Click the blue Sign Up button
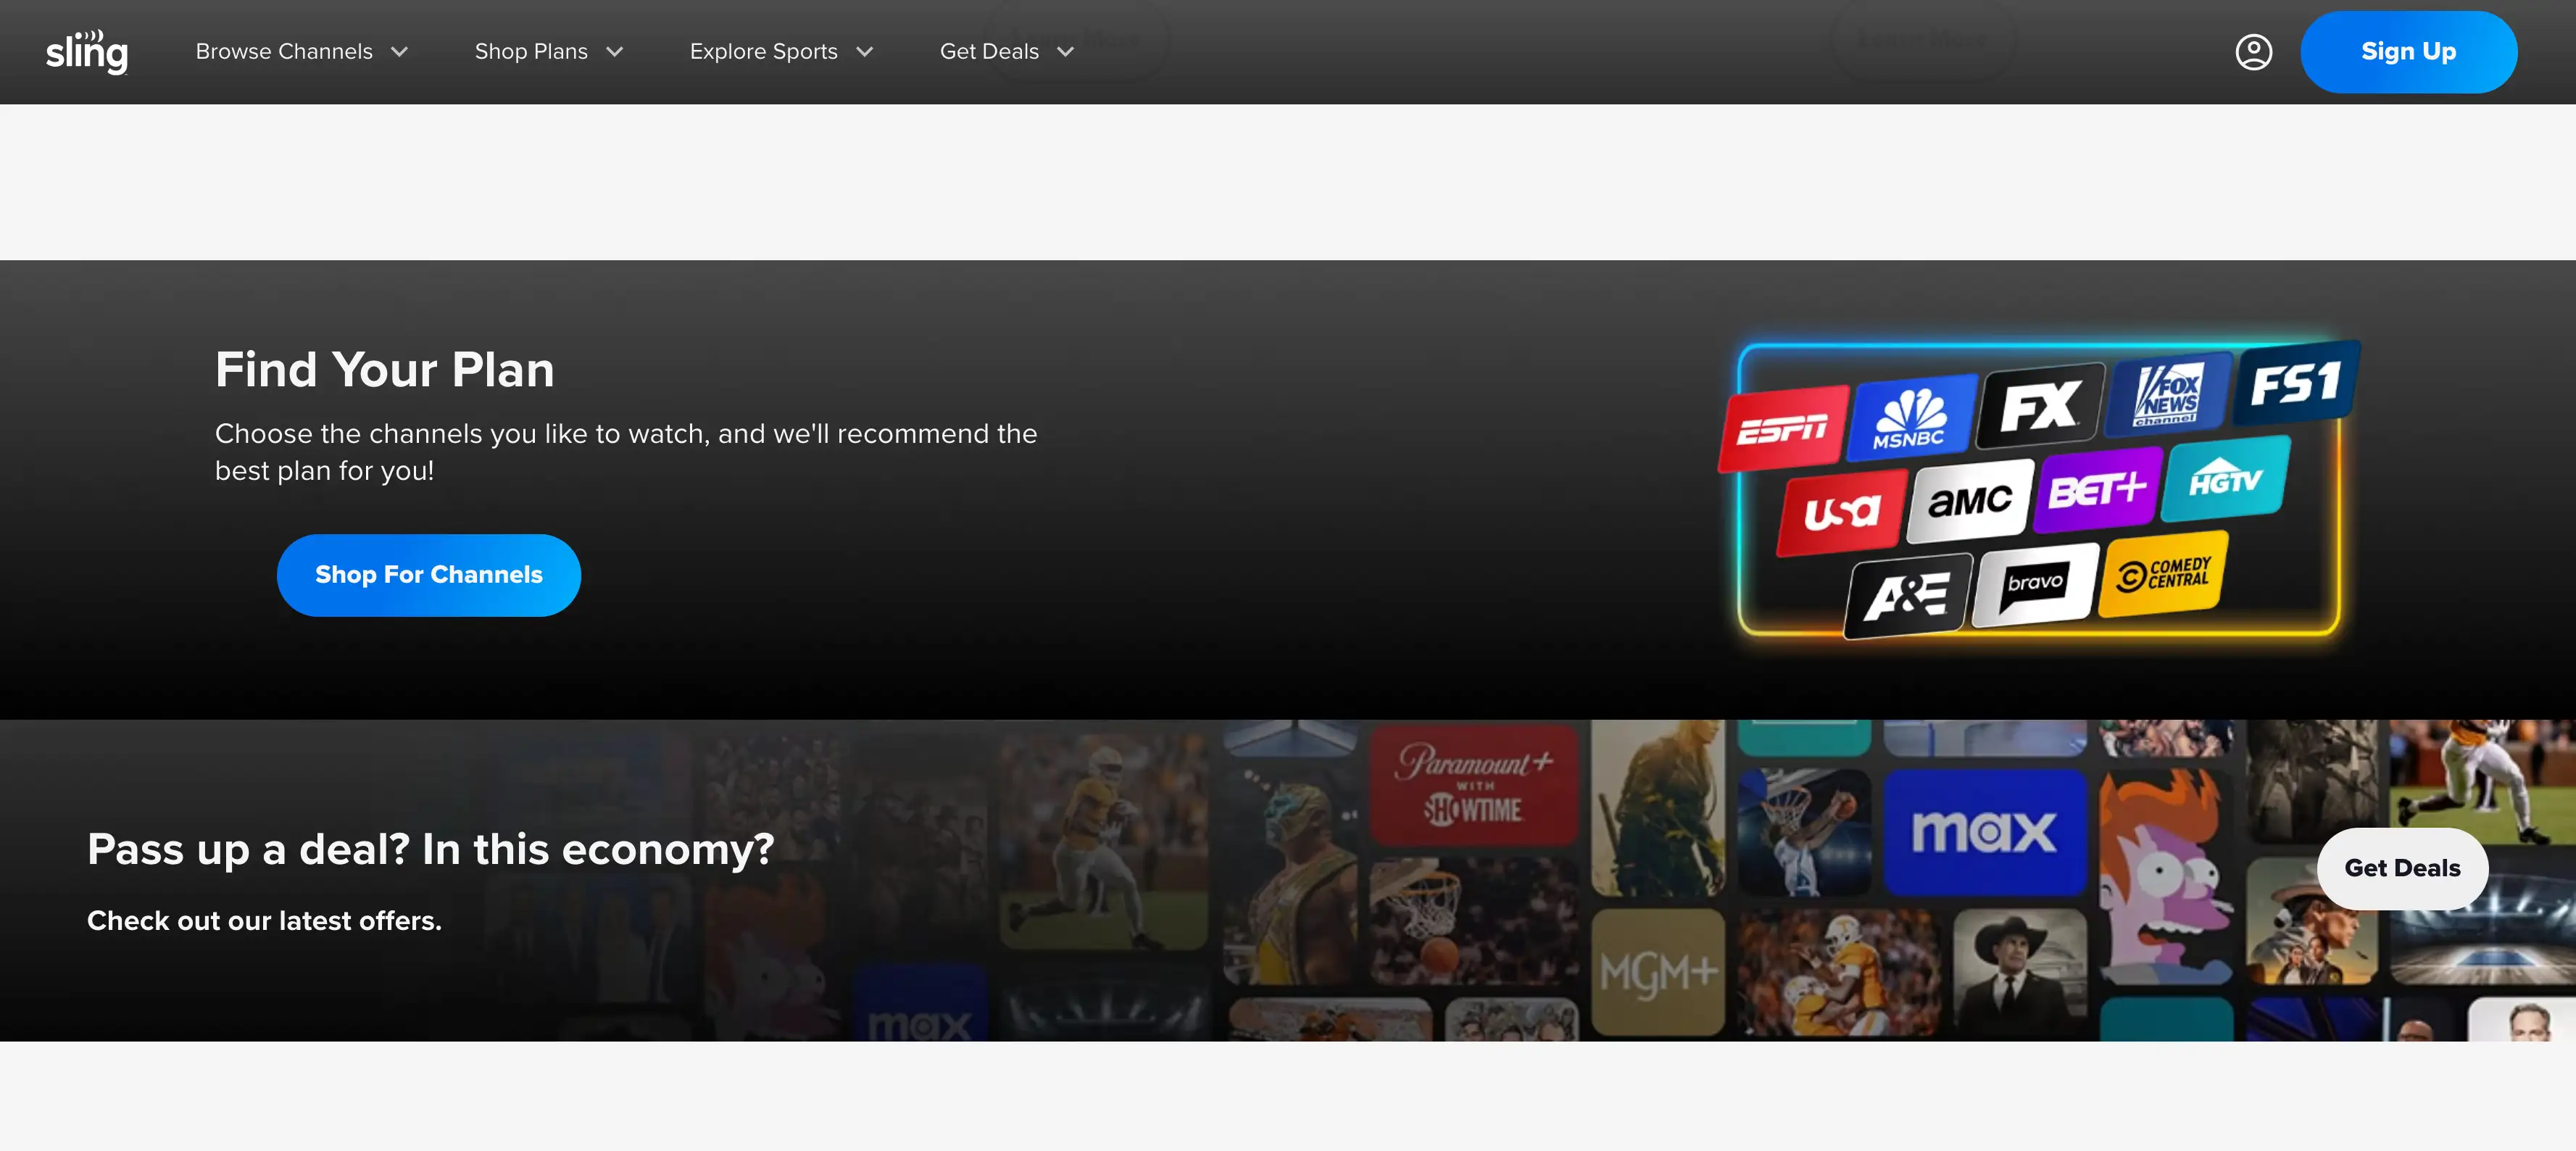This screenshot has height=1151, width=2576. tap(2408, 52)
